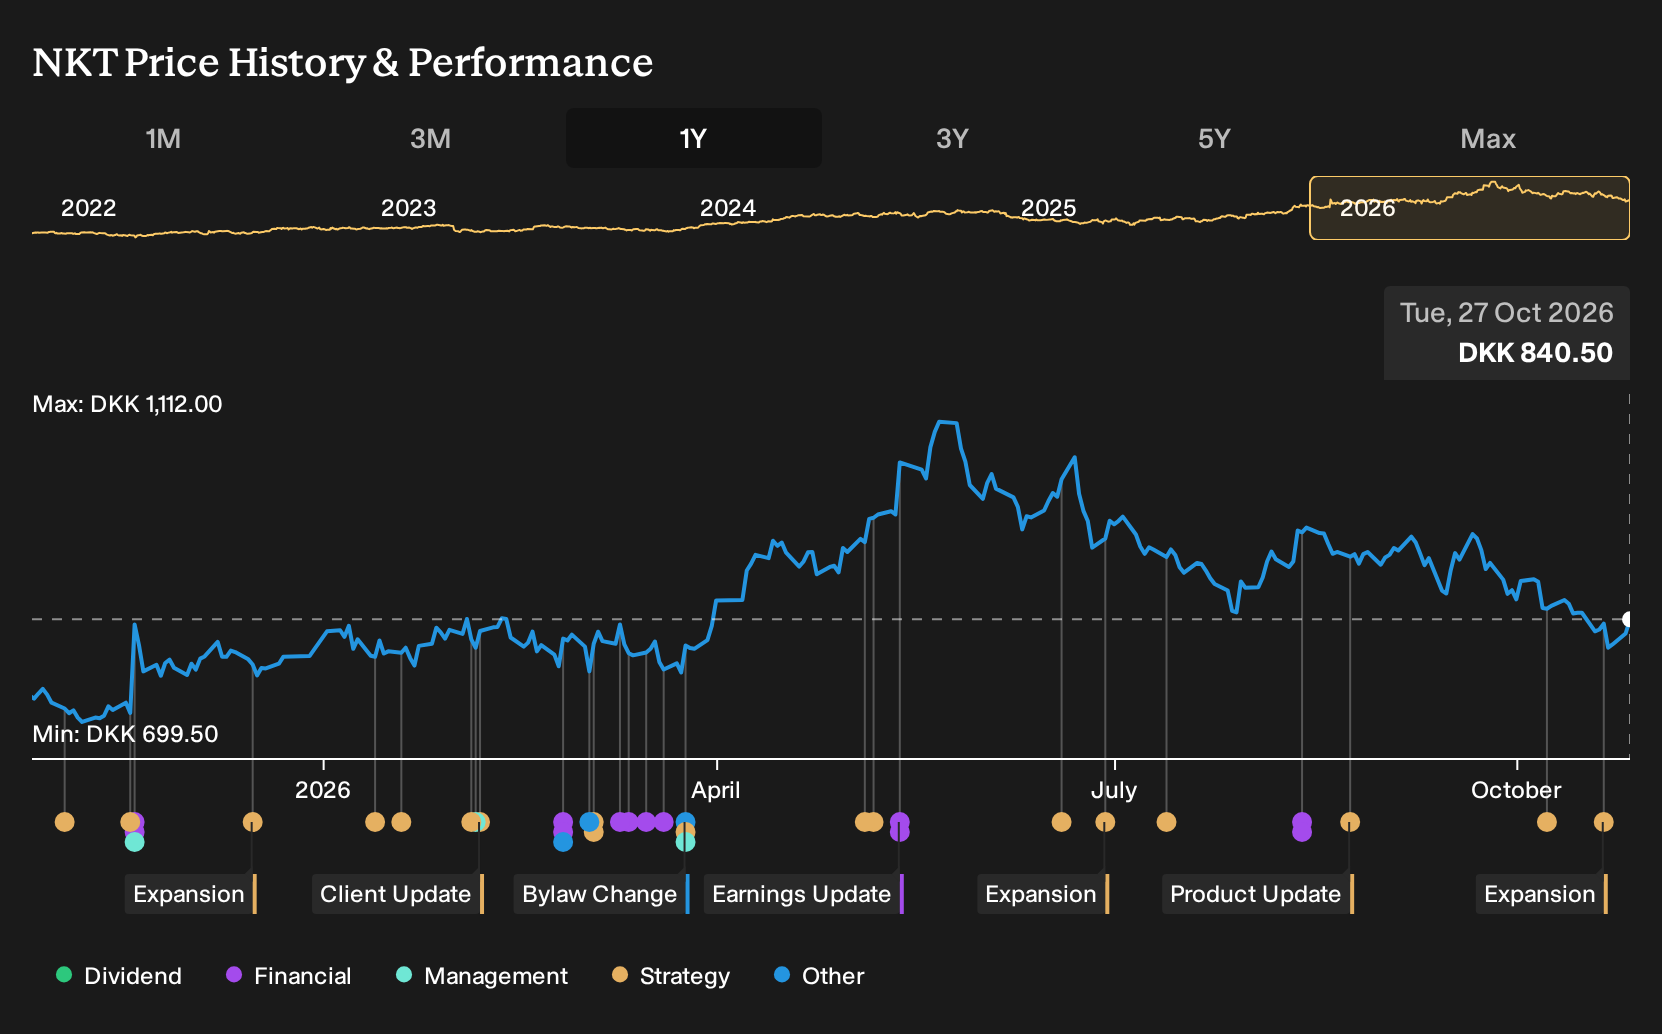Switch to the 1M time range
1662x1034 pixels.
click(x=163, y=138)
